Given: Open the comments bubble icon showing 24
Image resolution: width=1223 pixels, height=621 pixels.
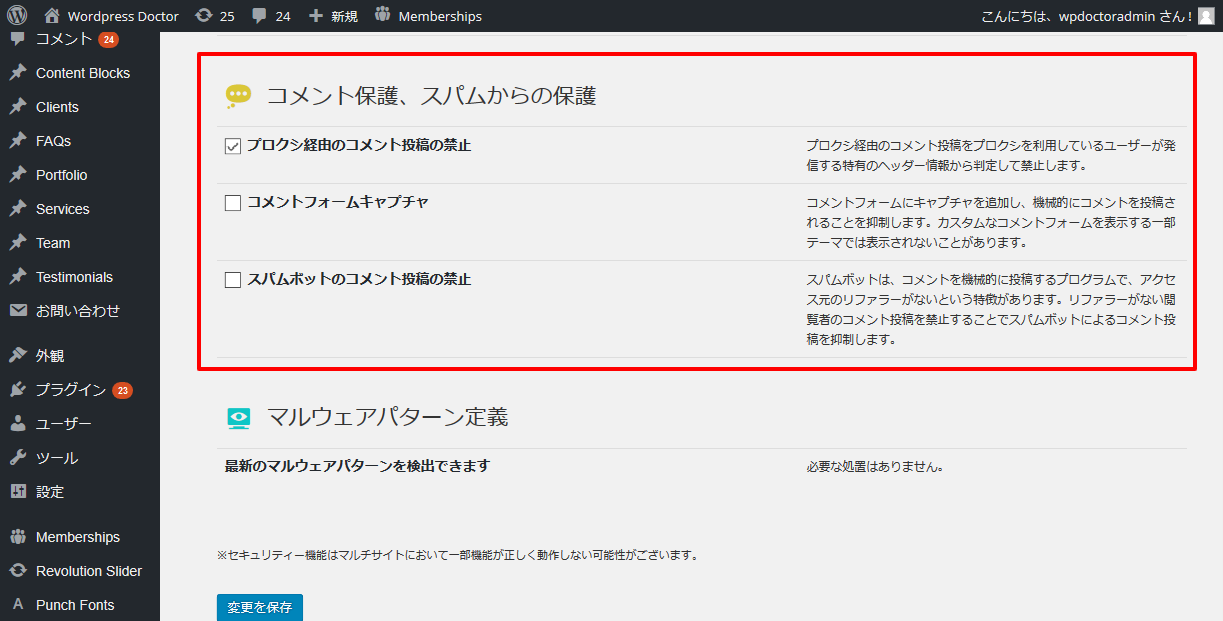Looking at the screenshot, I should (260, 16).
